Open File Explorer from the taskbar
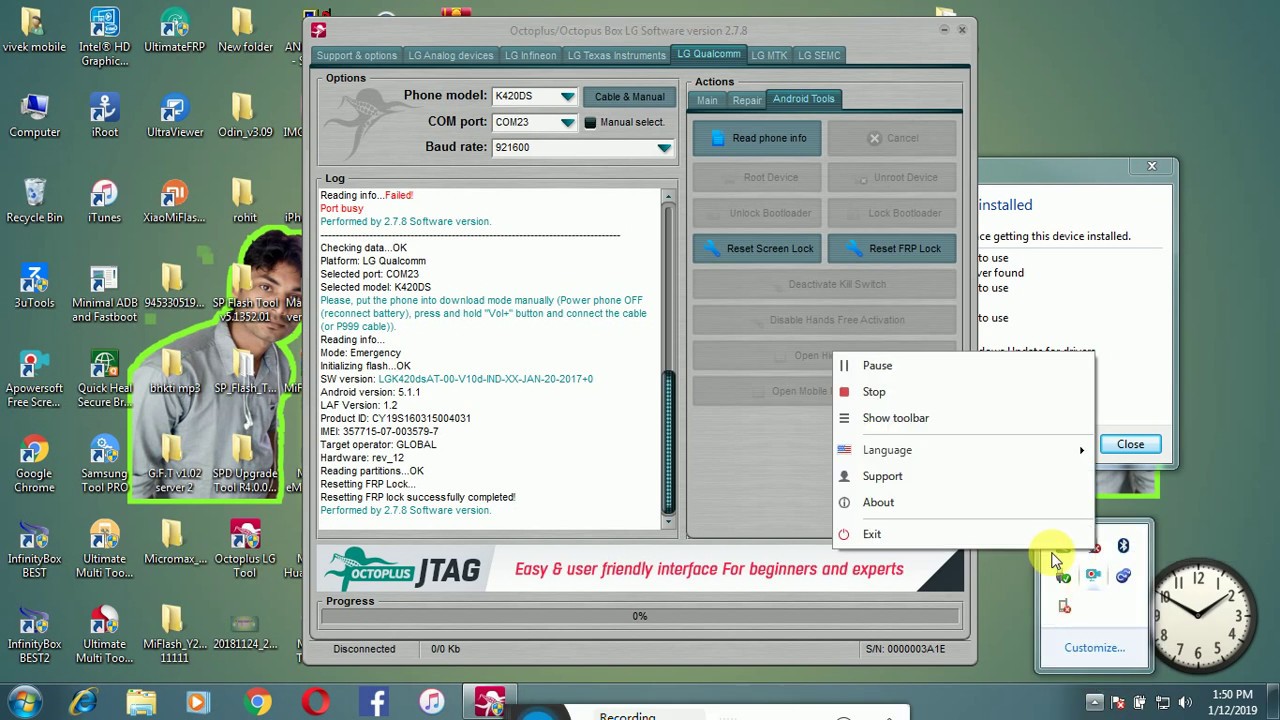1280x720 pixels. (x=141, y=703)
